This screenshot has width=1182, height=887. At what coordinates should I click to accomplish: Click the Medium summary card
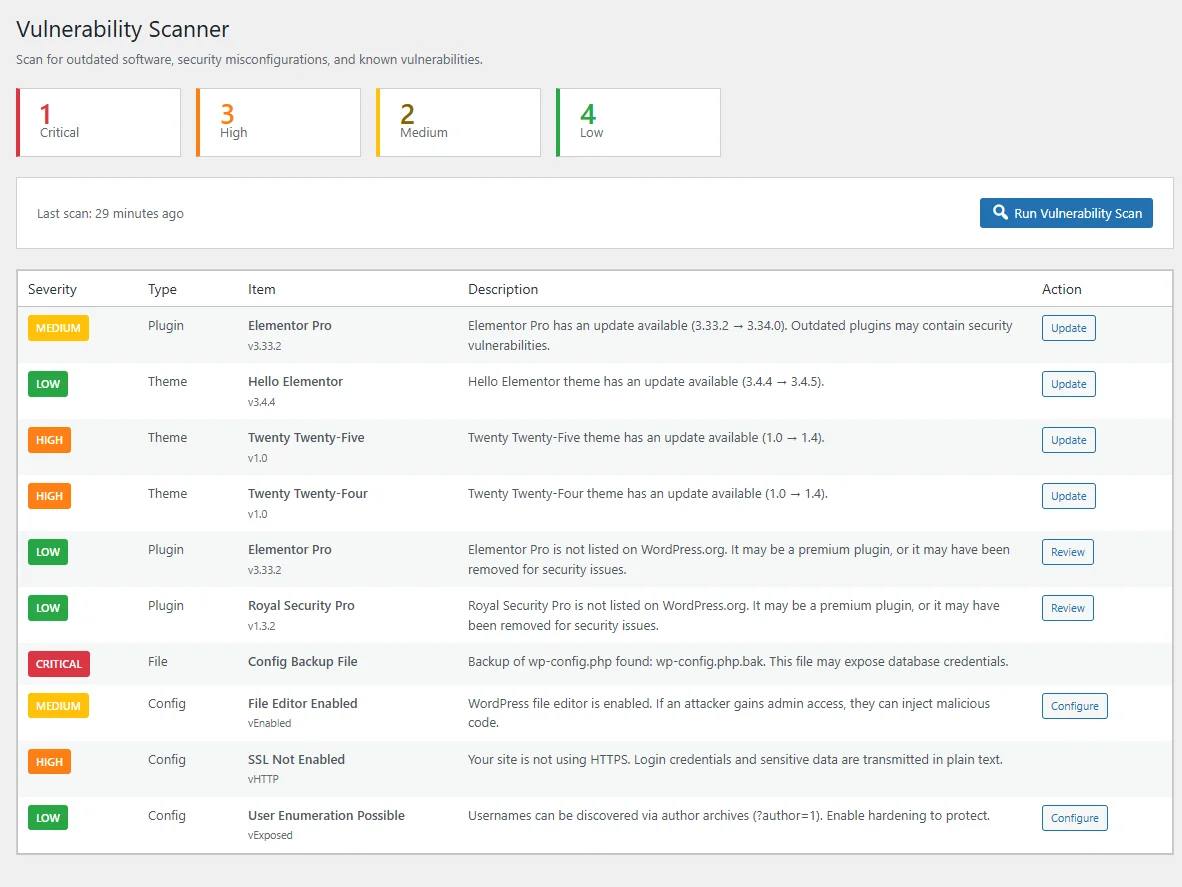(x=458, y=122)
